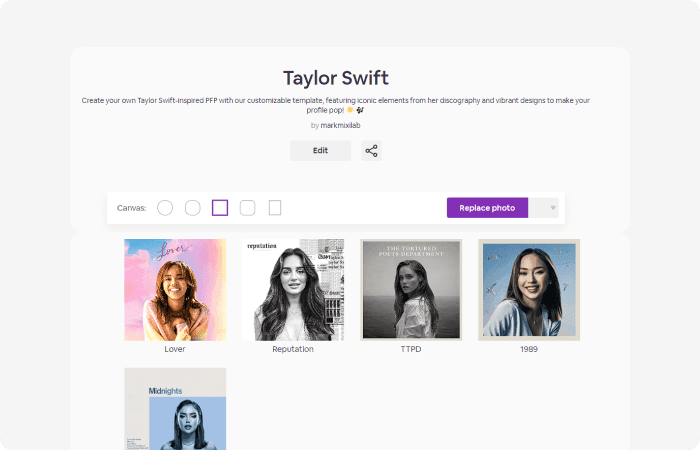Pick the 1989 template thumbnail
Screen dimensions: 700x450
click(529, 290)
